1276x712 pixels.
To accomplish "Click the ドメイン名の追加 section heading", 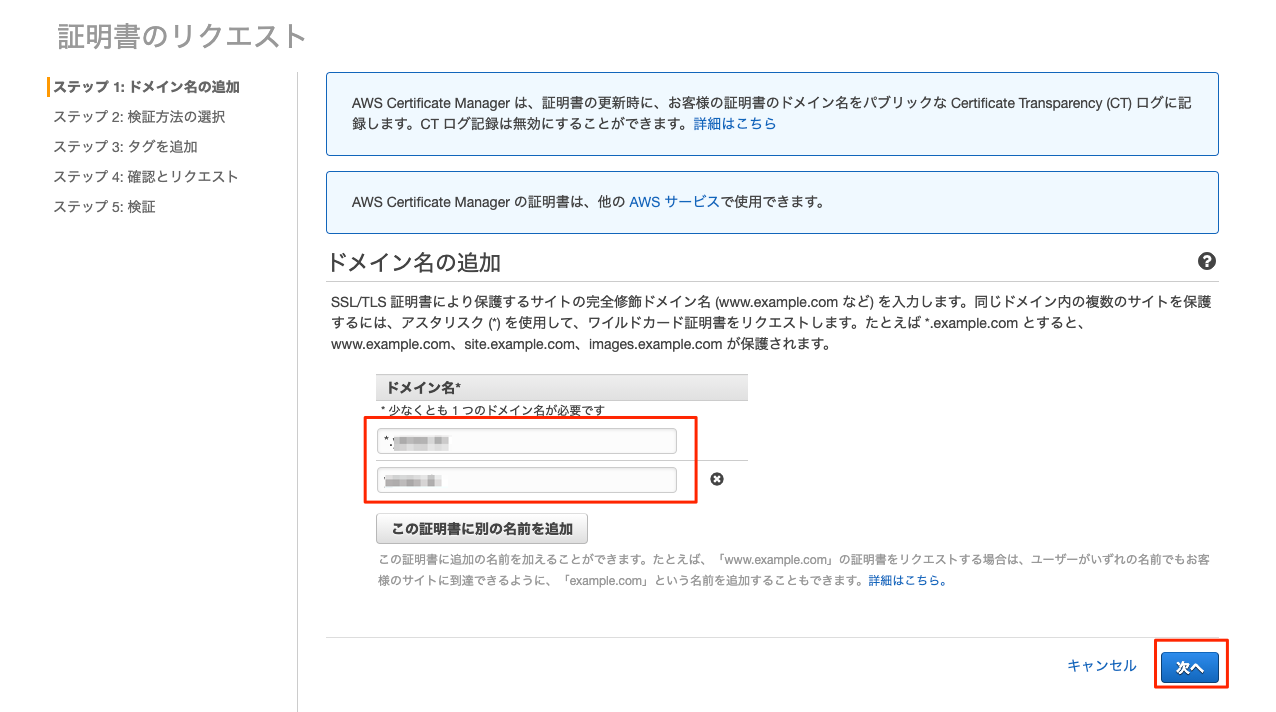I will pos(413,263).
